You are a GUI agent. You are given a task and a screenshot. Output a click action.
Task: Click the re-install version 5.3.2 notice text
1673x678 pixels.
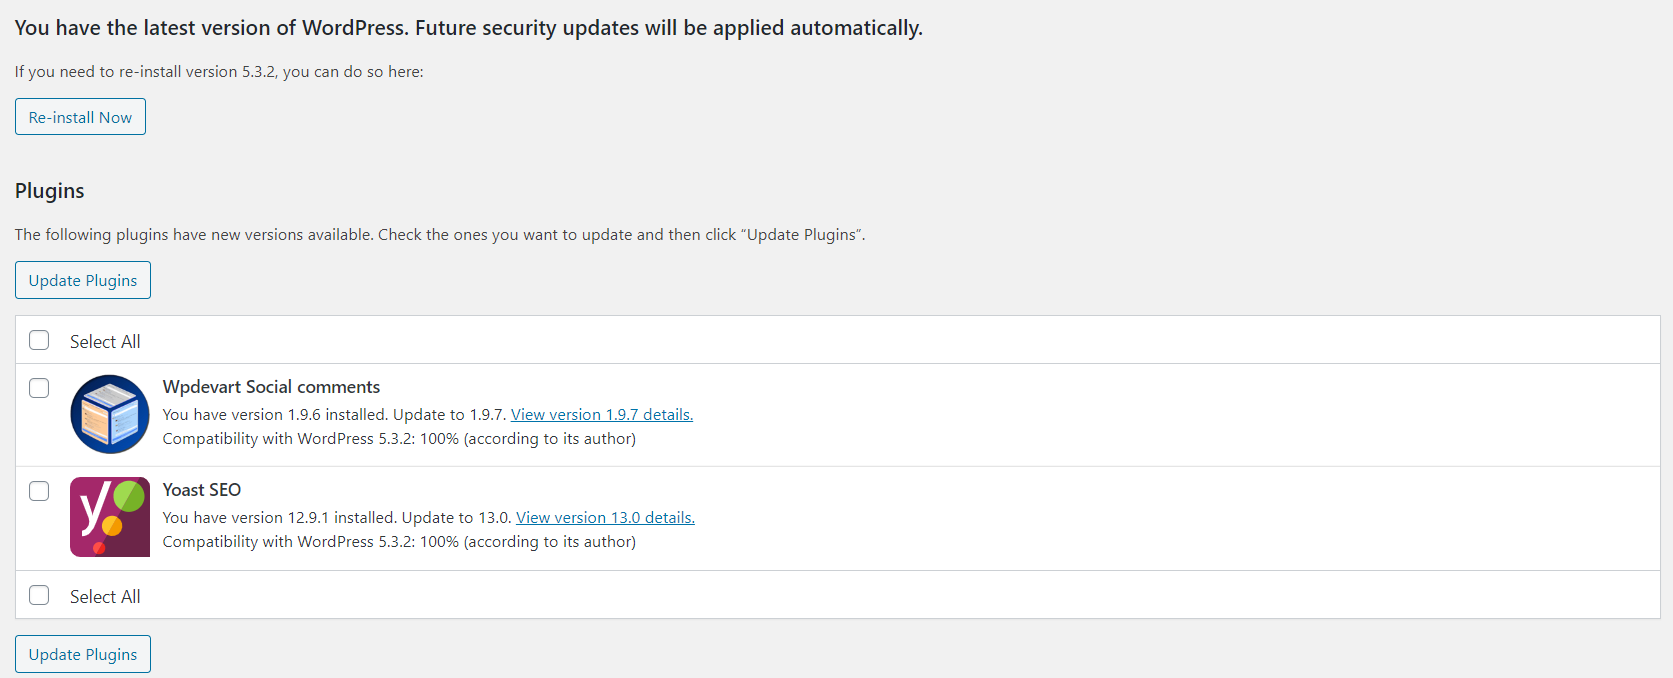click(x=219, y=72)
